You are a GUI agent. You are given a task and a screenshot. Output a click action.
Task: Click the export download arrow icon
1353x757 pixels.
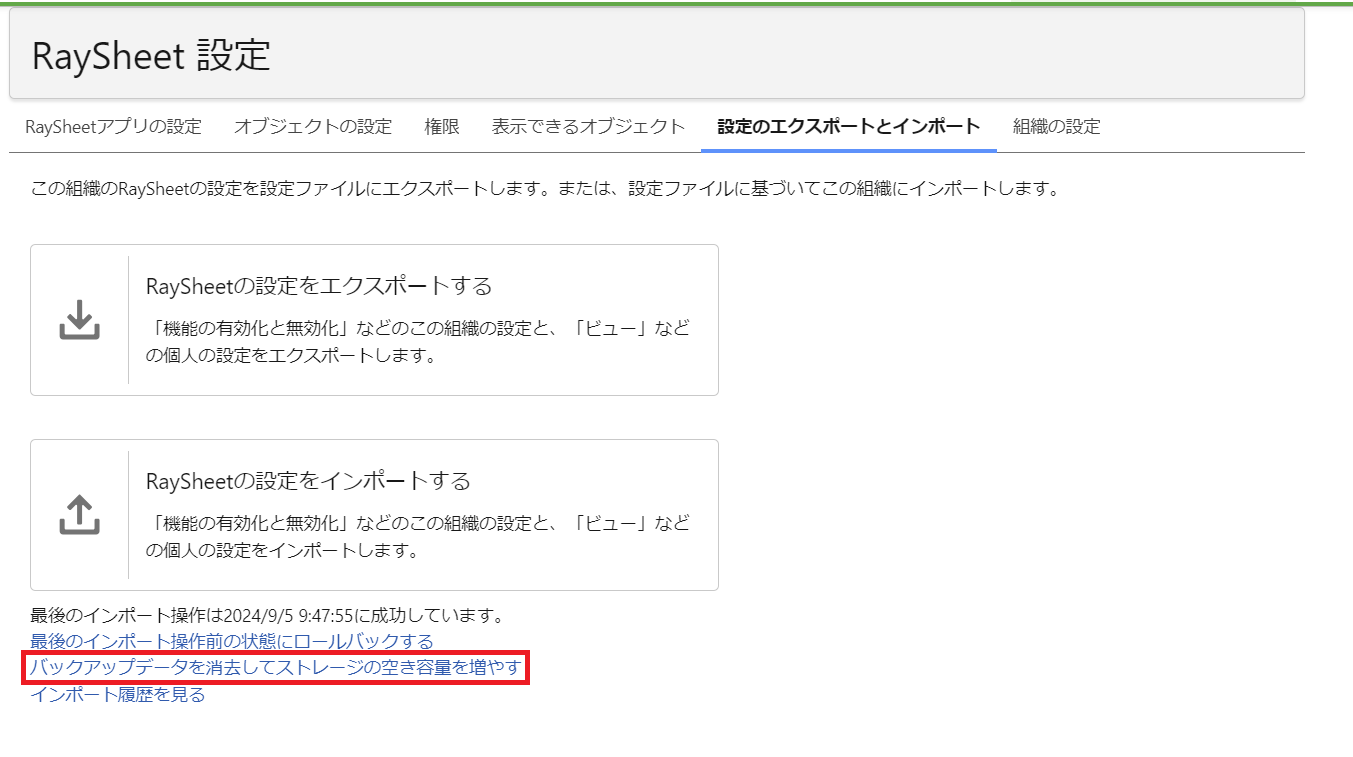tap(80, 320)
